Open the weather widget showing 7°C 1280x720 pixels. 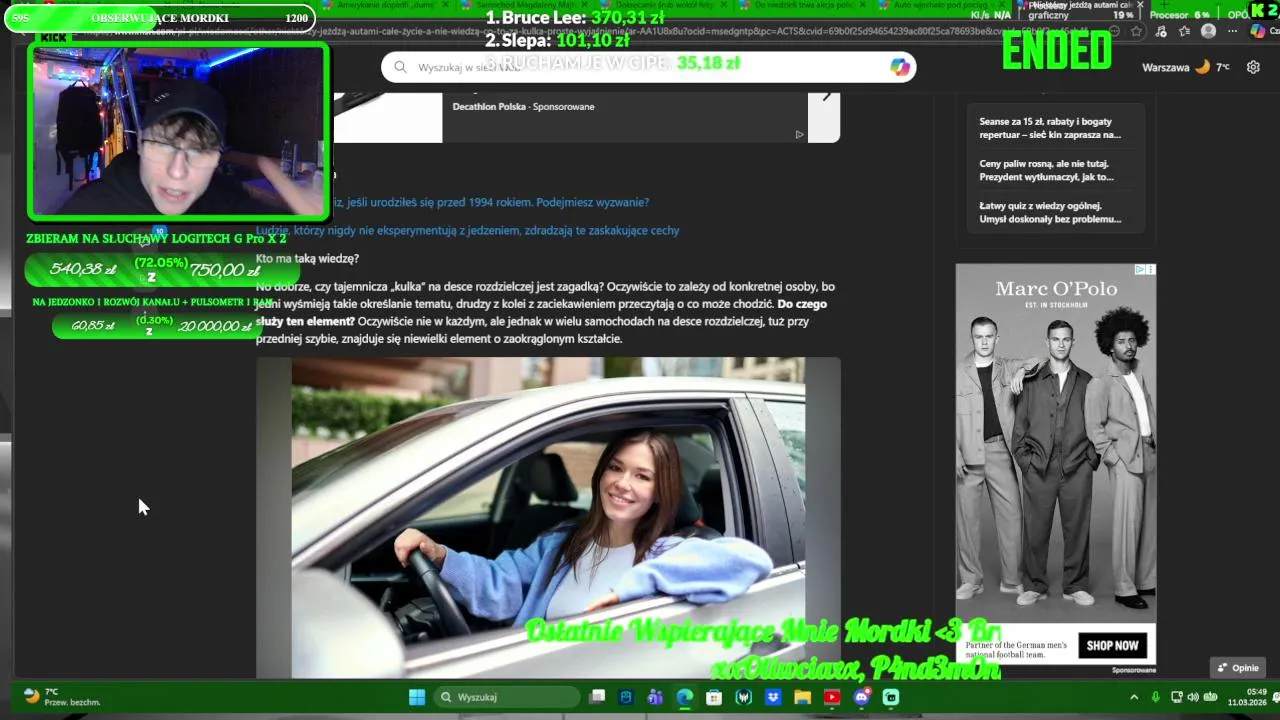[x=62, y=697]
